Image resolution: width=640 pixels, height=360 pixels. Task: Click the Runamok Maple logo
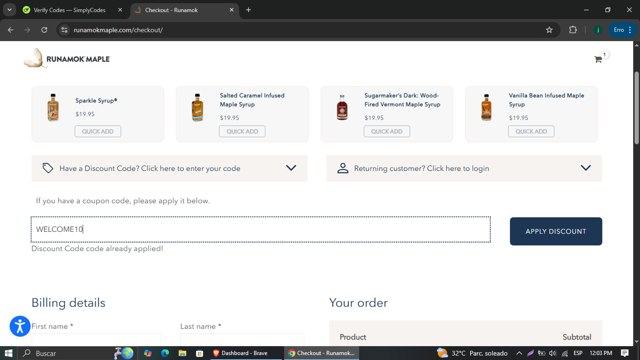pyautogui.click(x=67, y=58)
